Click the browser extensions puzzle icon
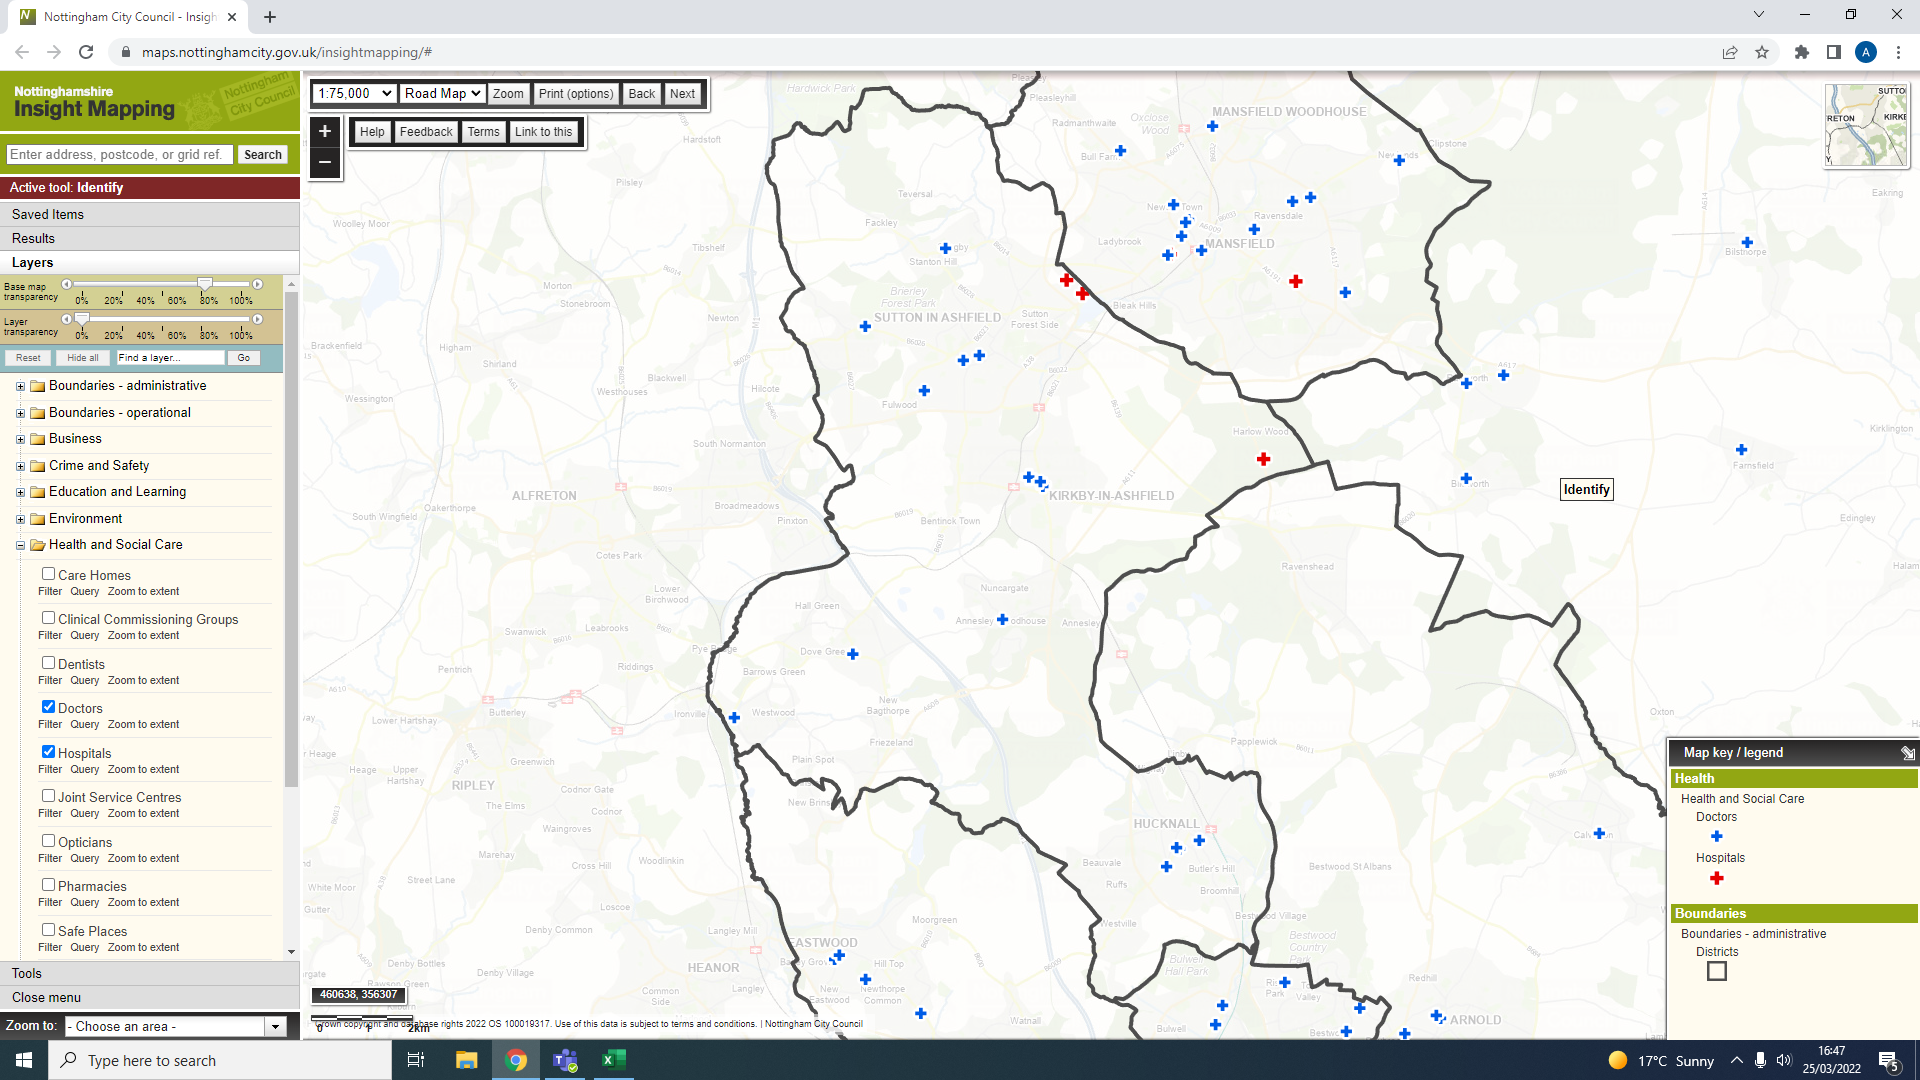Screen dimensions: 1920x1080 pos(1802,52)
